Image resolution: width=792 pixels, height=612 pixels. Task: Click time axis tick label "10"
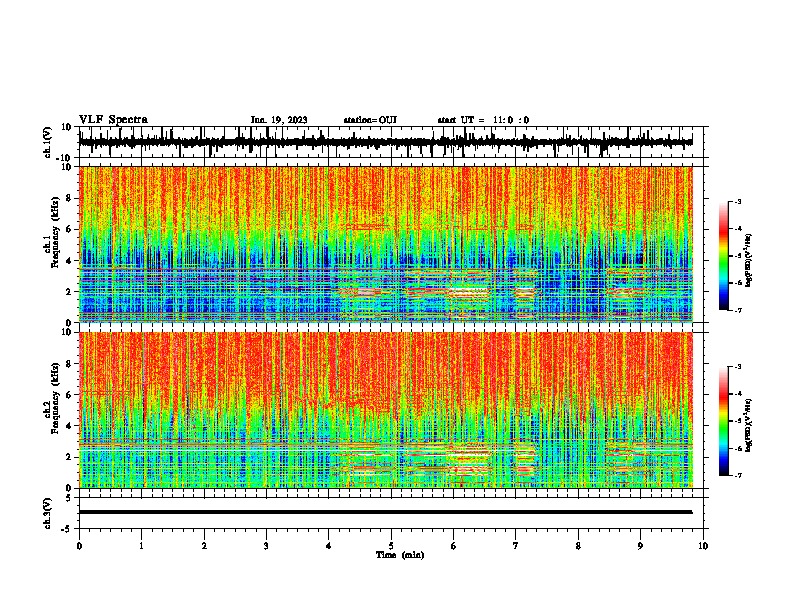point(703,546)
